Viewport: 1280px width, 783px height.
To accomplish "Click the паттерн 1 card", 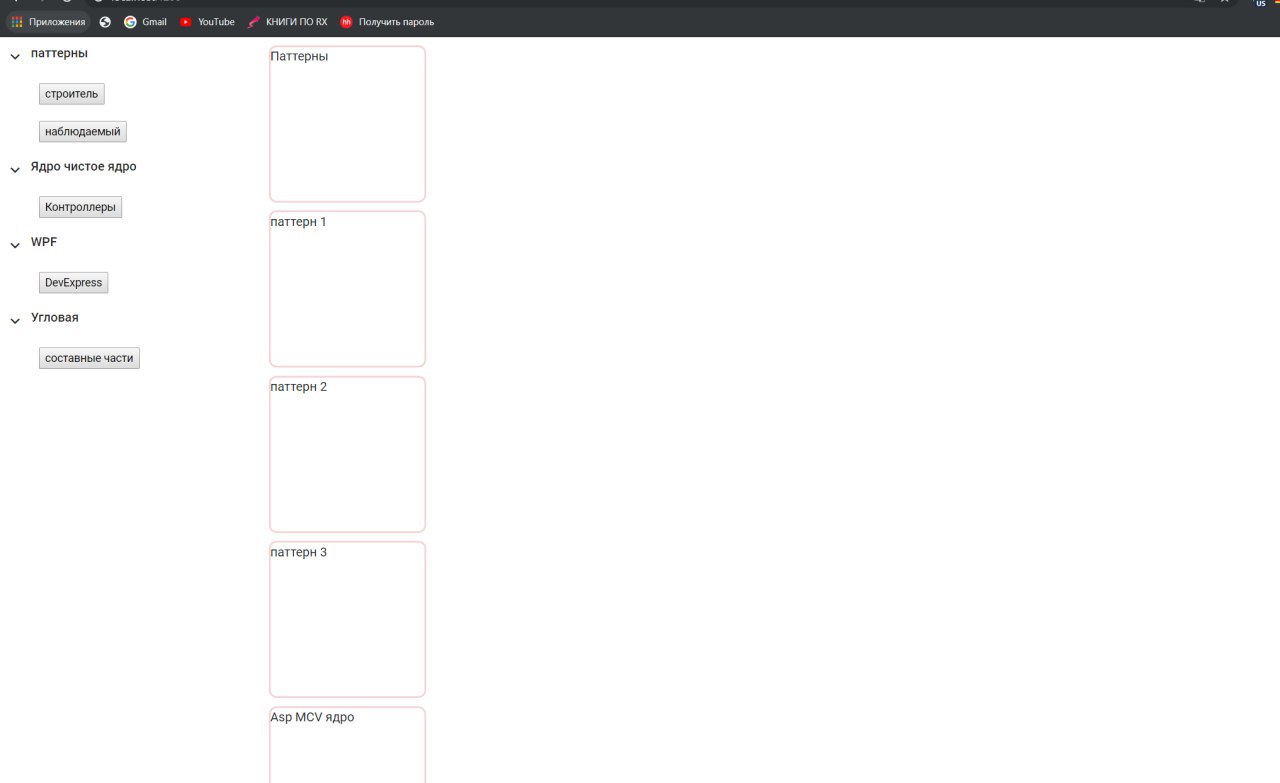I will tap(347, 289).
